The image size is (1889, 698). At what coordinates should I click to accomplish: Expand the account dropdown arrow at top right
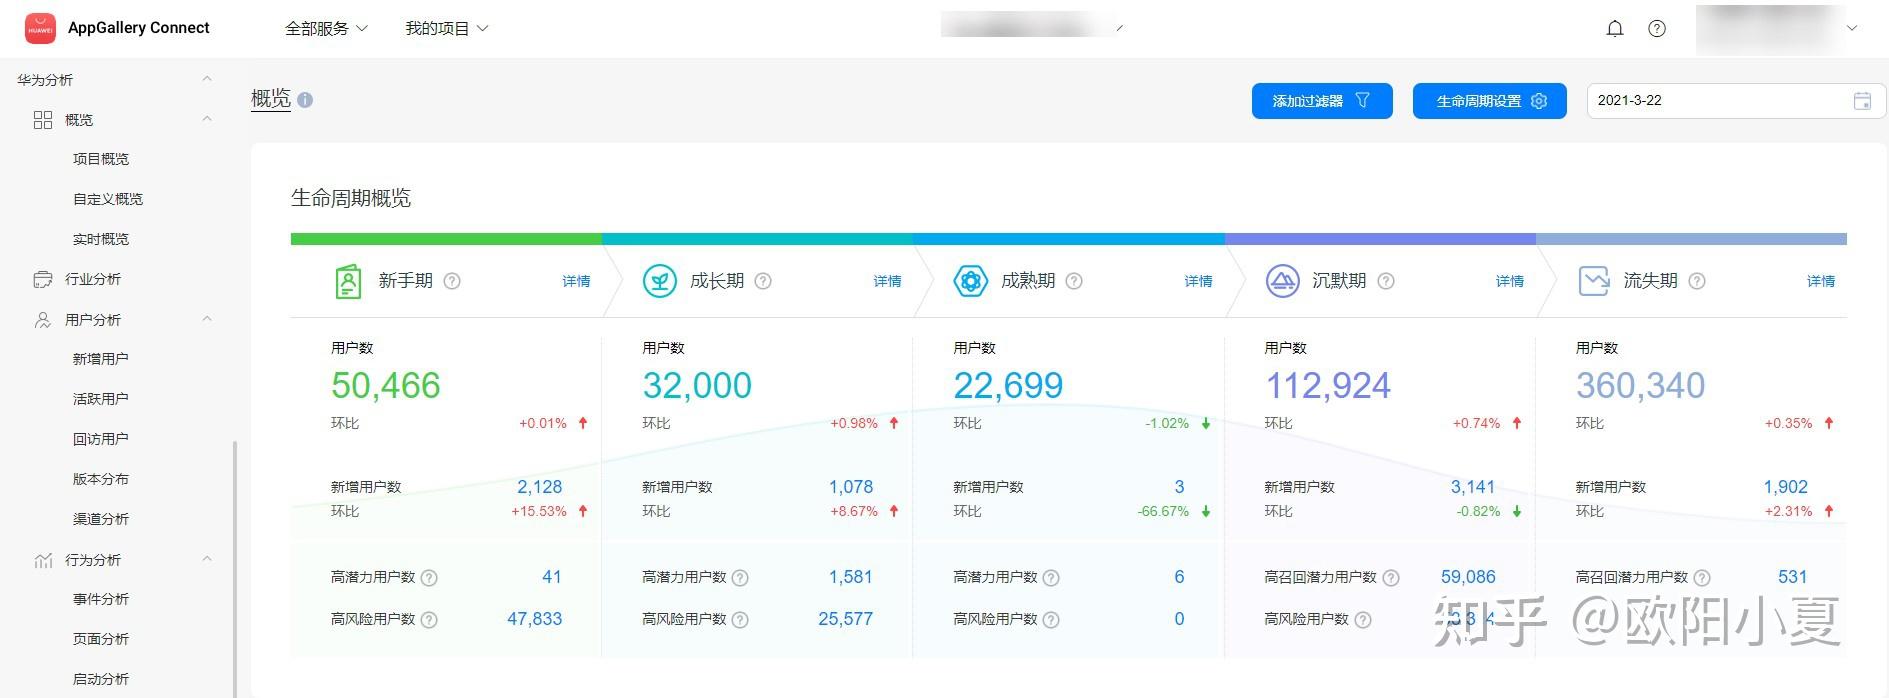[1852, 29]
